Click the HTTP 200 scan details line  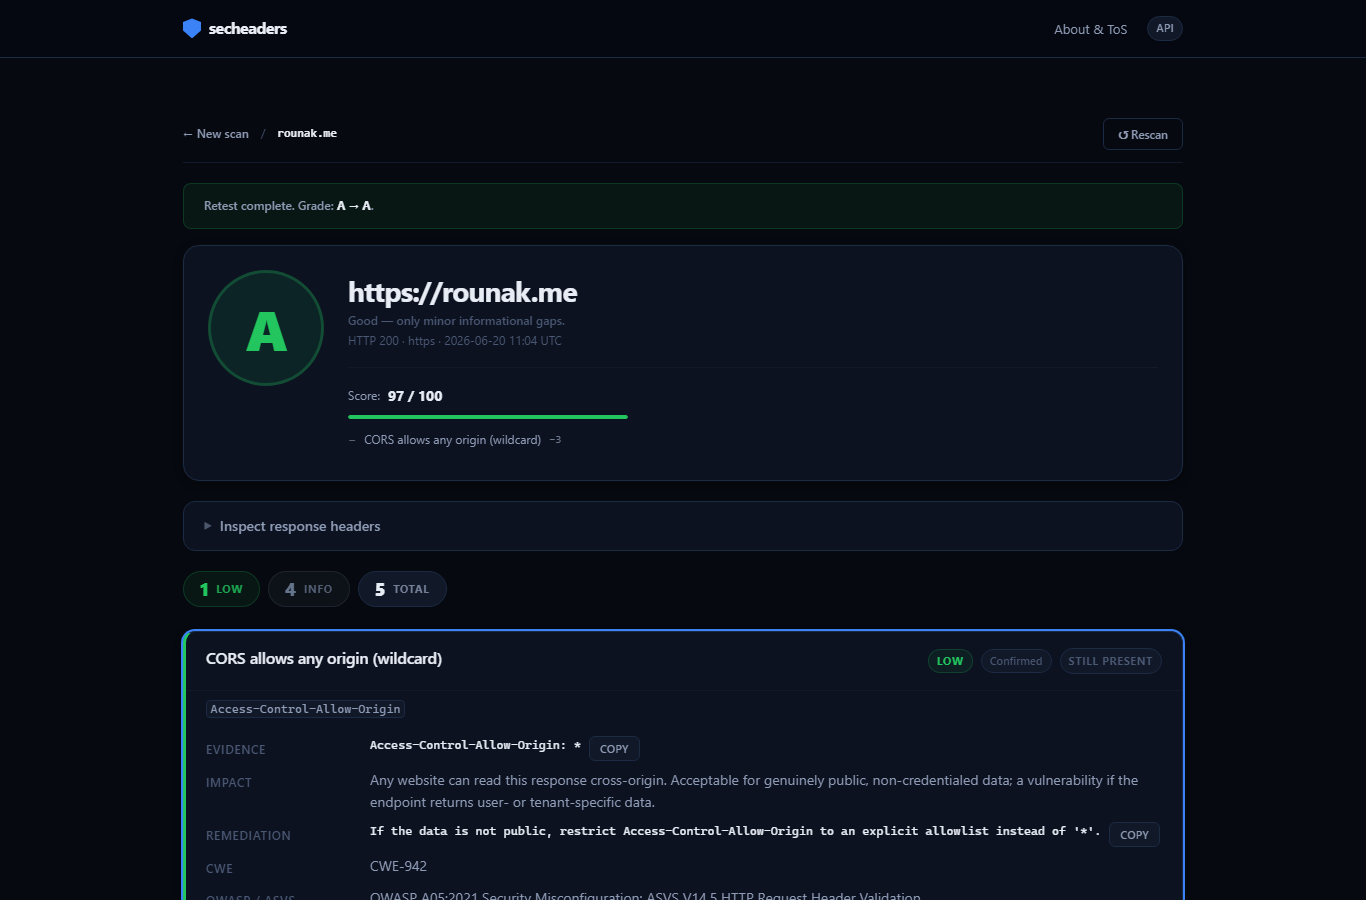(x=455, y=341)
